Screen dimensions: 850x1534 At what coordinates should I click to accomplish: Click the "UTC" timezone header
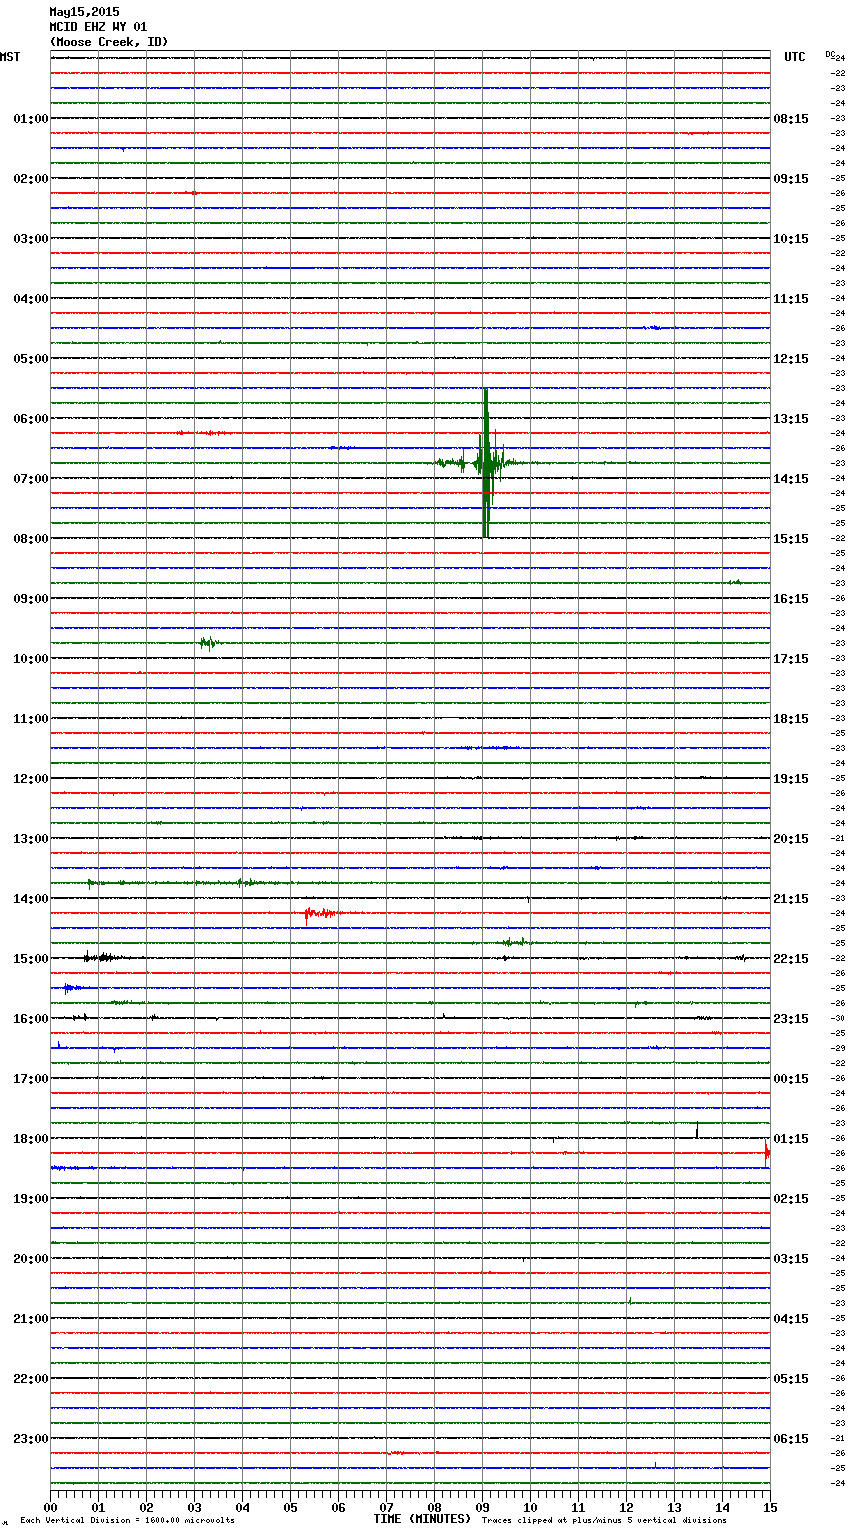794,57
